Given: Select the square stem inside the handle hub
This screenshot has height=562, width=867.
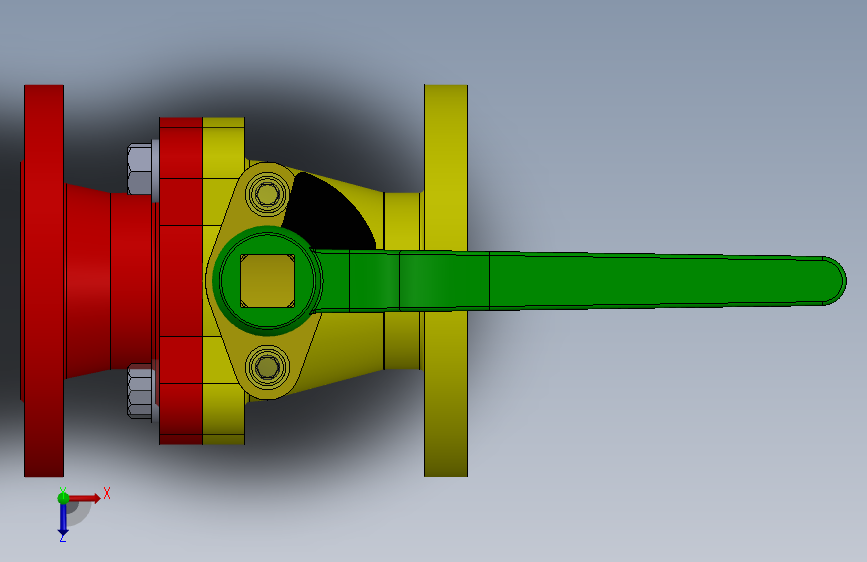Looking at the screenshot, I should [268, 281].
